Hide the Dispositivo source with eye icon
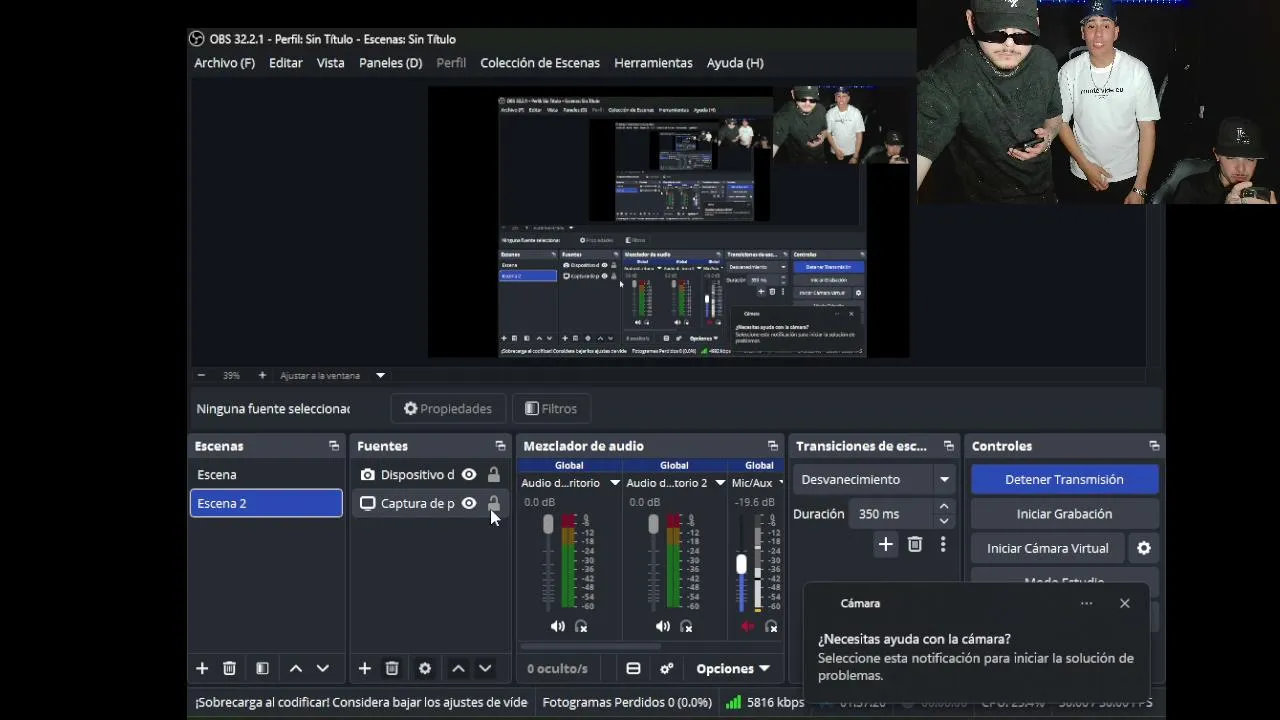Image resolution: width=1280 pixels, height=720 pixels. [x=469, y=474]
